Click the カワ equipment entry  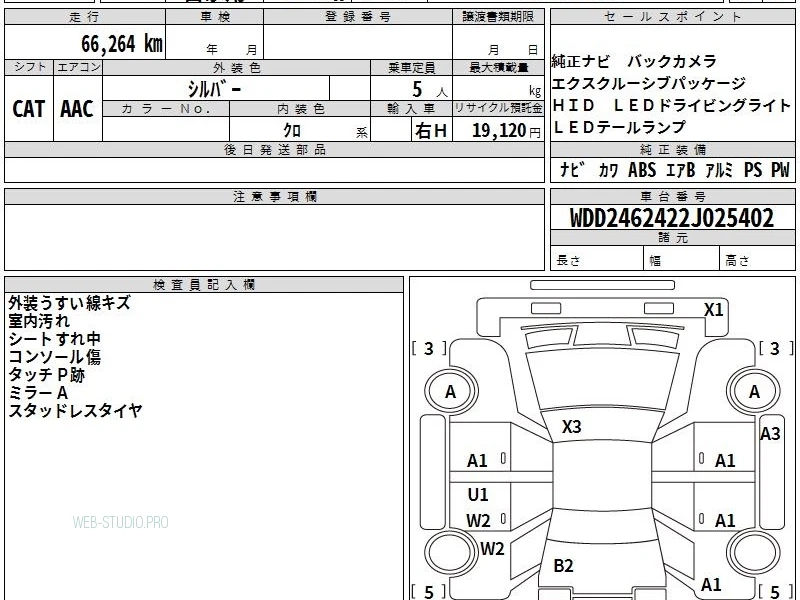pos(608,170)
